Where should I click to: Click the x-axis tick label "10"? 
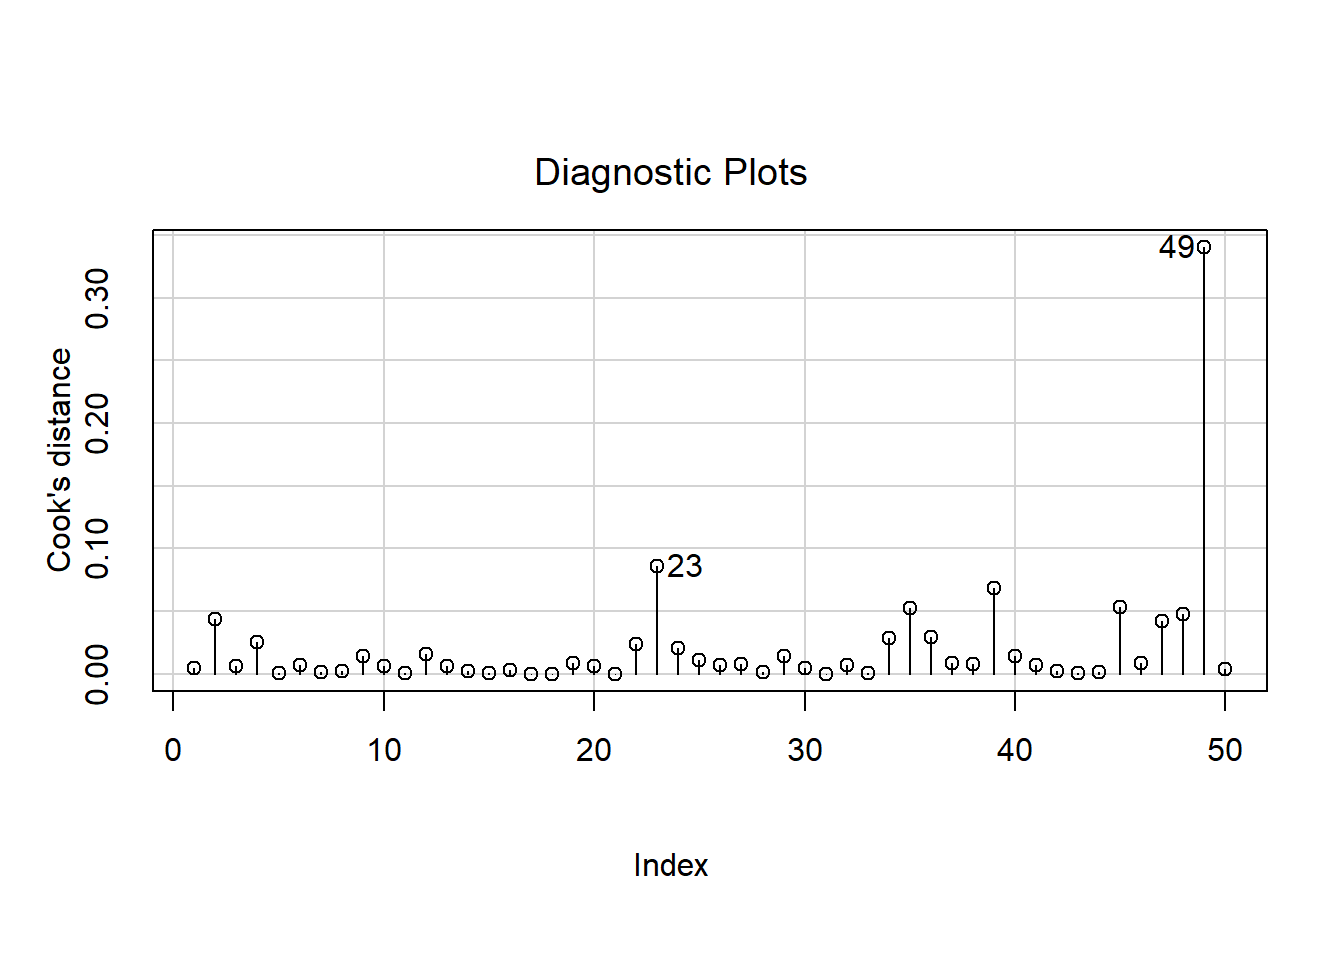click(x=384, y=750)
